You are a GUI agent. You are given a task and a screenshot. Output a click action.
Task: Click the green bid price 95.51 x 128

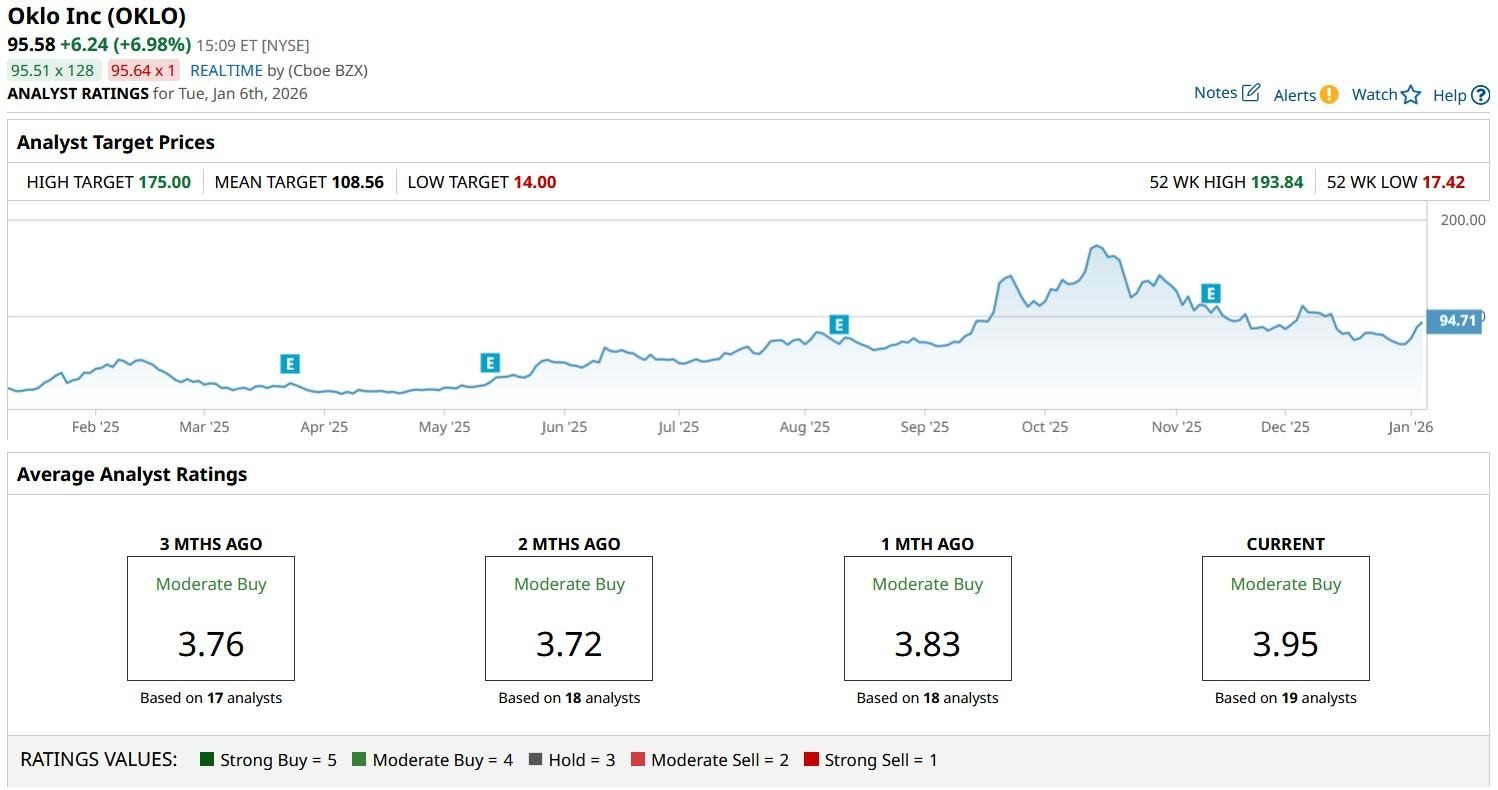click(52, 71)
